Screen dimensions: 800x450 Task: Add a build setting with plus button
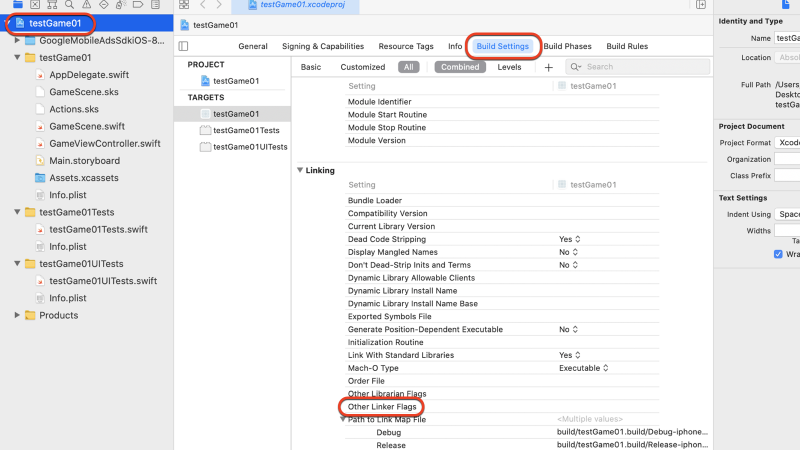coord(548,67)
